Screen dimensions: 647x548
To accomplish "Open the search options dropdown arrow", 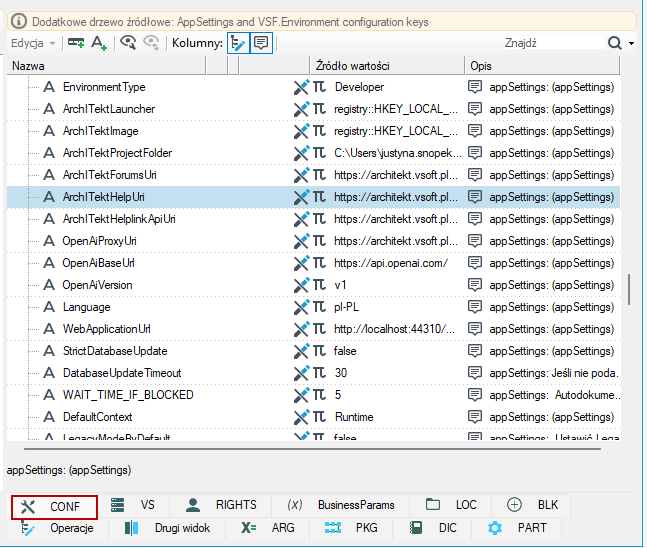I will coord(631,43).
